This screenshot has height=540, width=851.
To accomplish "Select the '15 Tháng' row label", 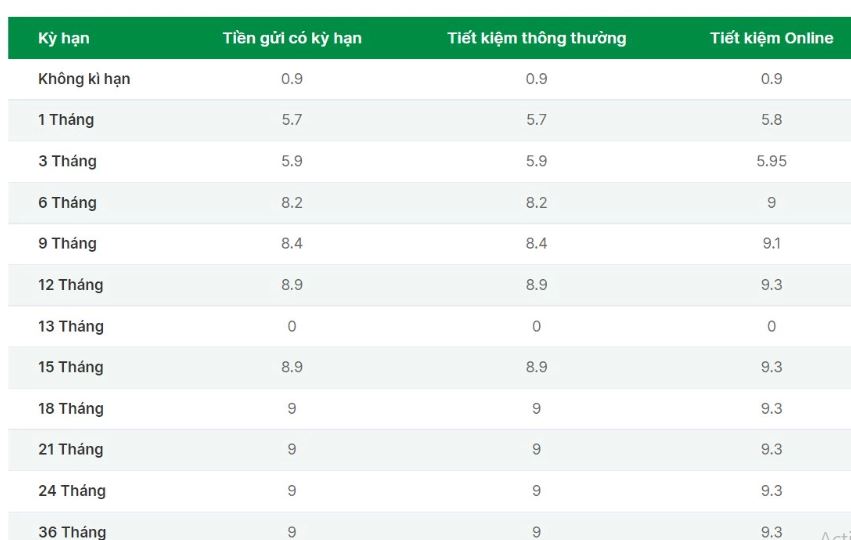I will pyautogui.click(x=71, y=367).
